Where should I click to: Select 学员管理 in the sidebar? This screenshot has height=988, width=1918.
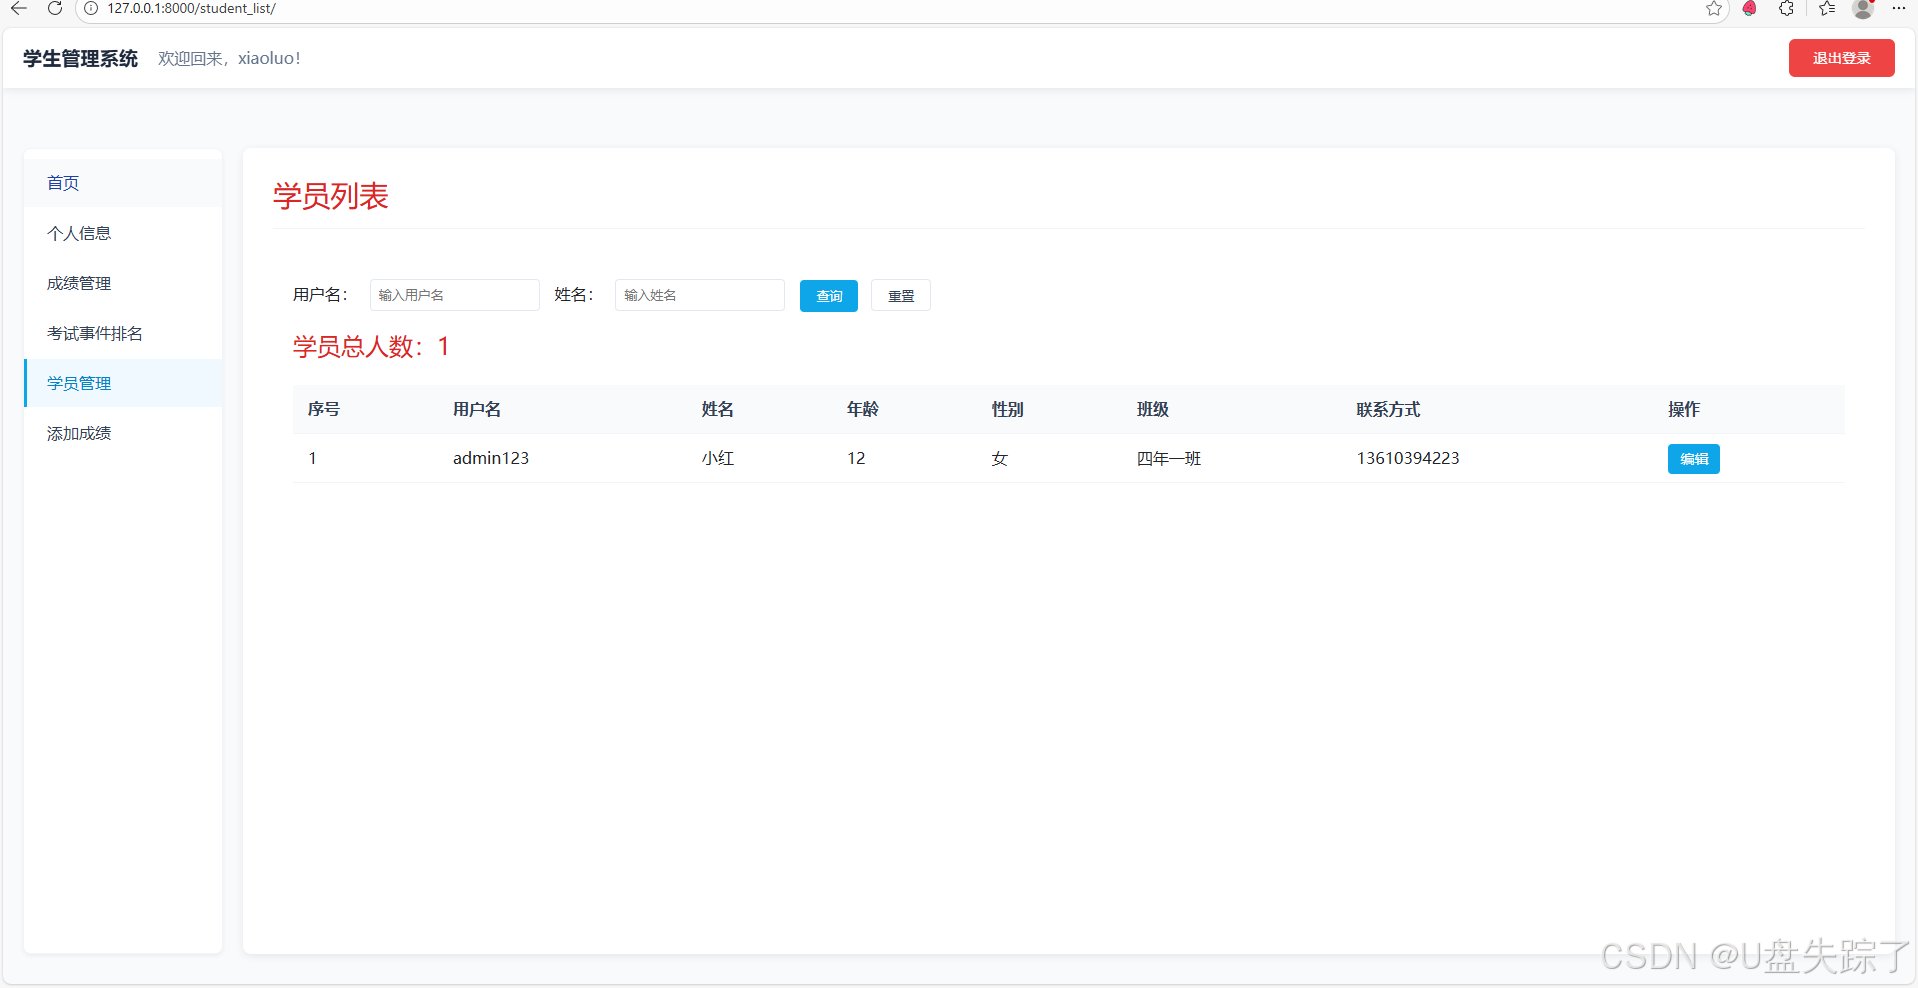click(x=123, y=383)
